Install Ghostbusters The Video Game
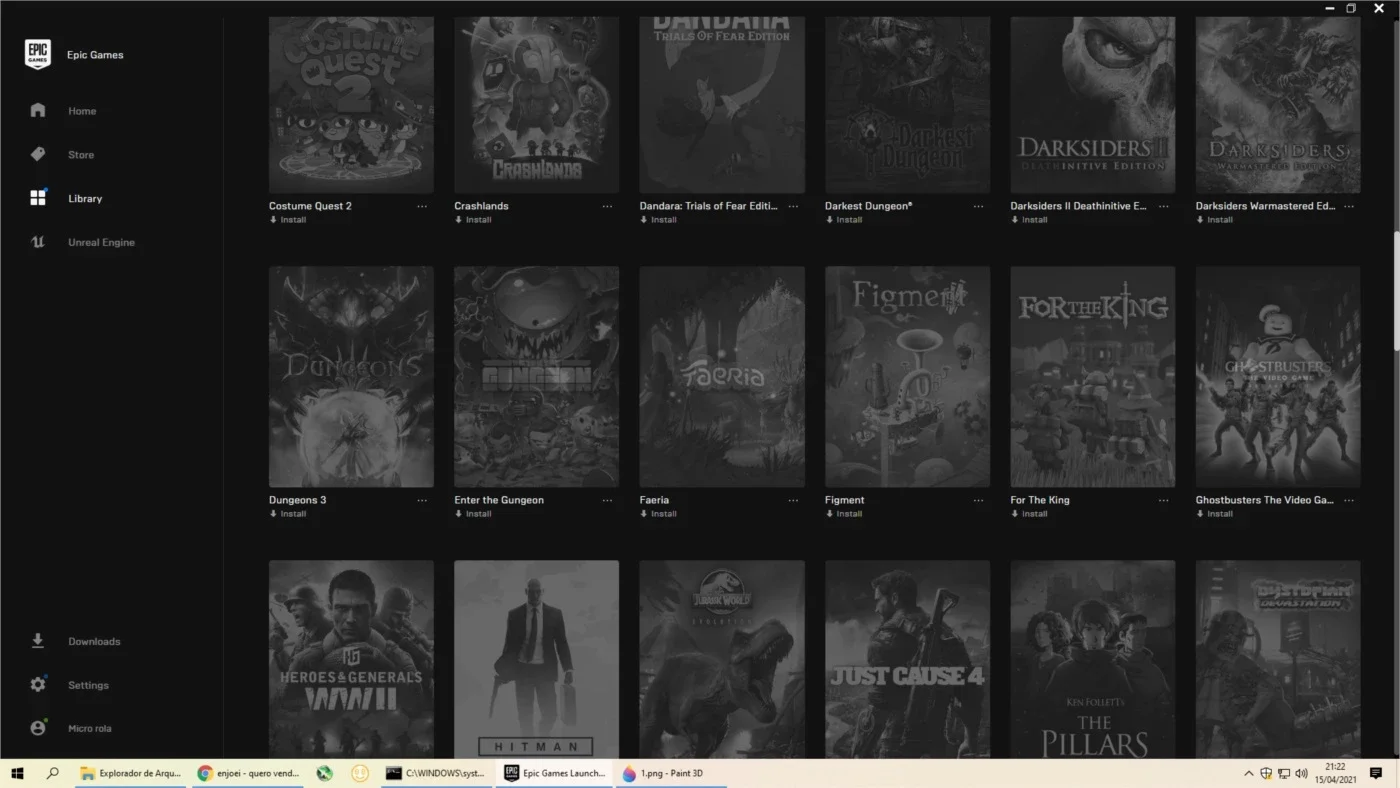Viewport: 1400px width, 788px height. tap(1215, 514)
